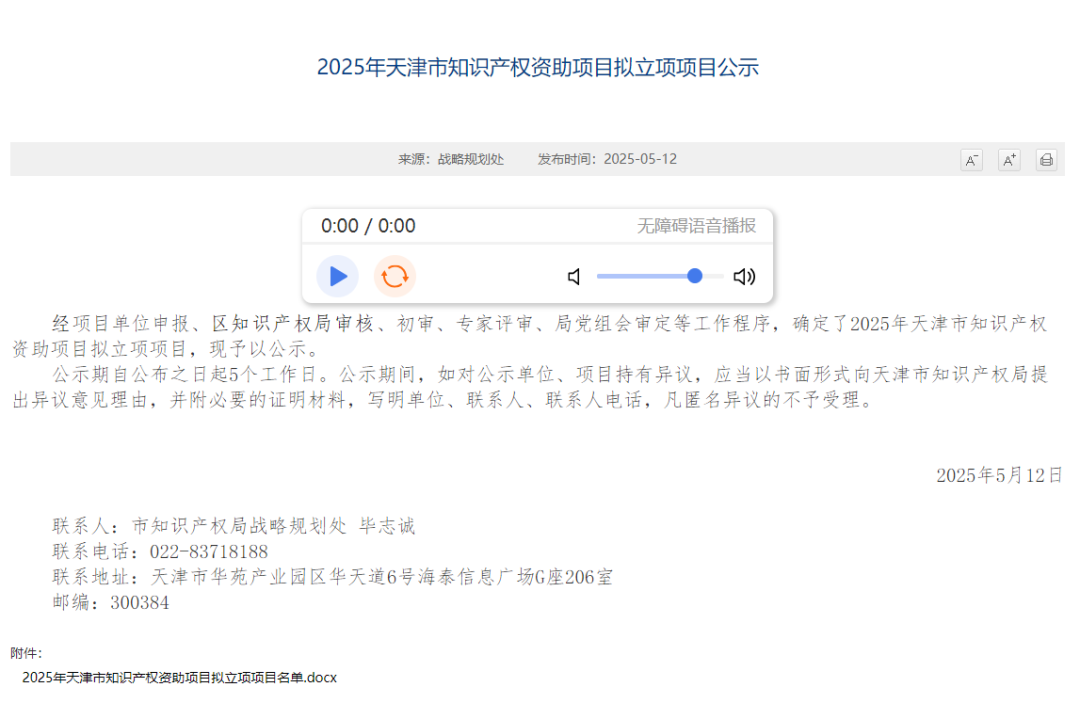Click the orange loop/replay audio icon

click(395, 276)
